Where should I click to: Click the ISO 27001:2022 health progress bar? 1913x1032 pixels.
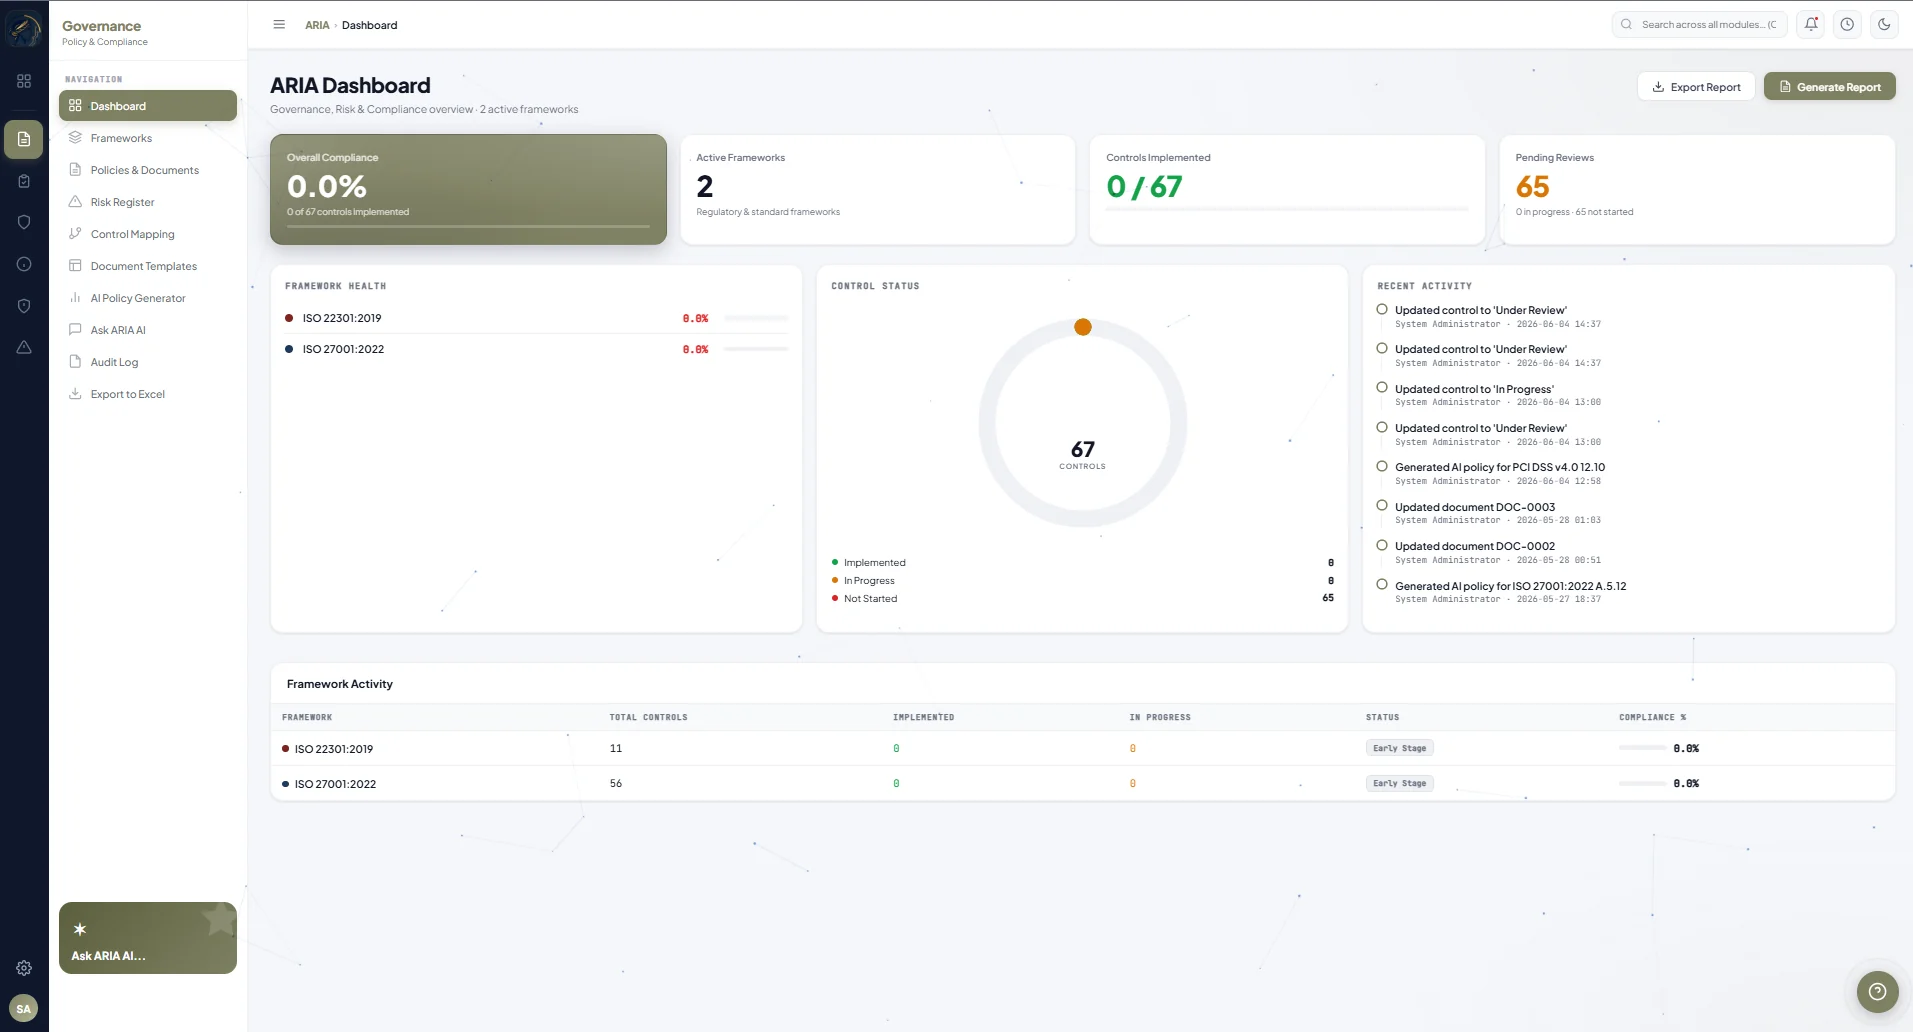click(x=756, y=349)
